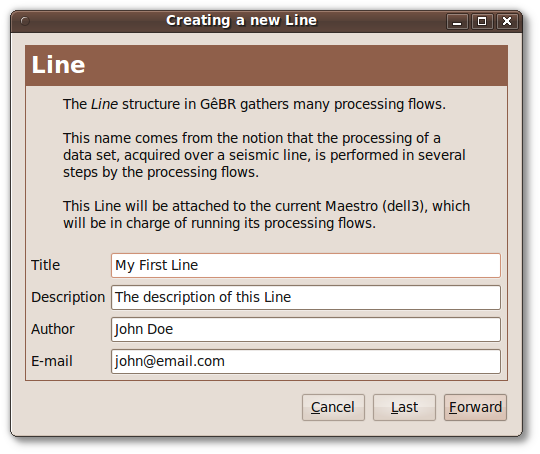Minimize the Creating a new Line window
Screen dimensions: 540x454
pyautogui.click(x=457, y=21)
